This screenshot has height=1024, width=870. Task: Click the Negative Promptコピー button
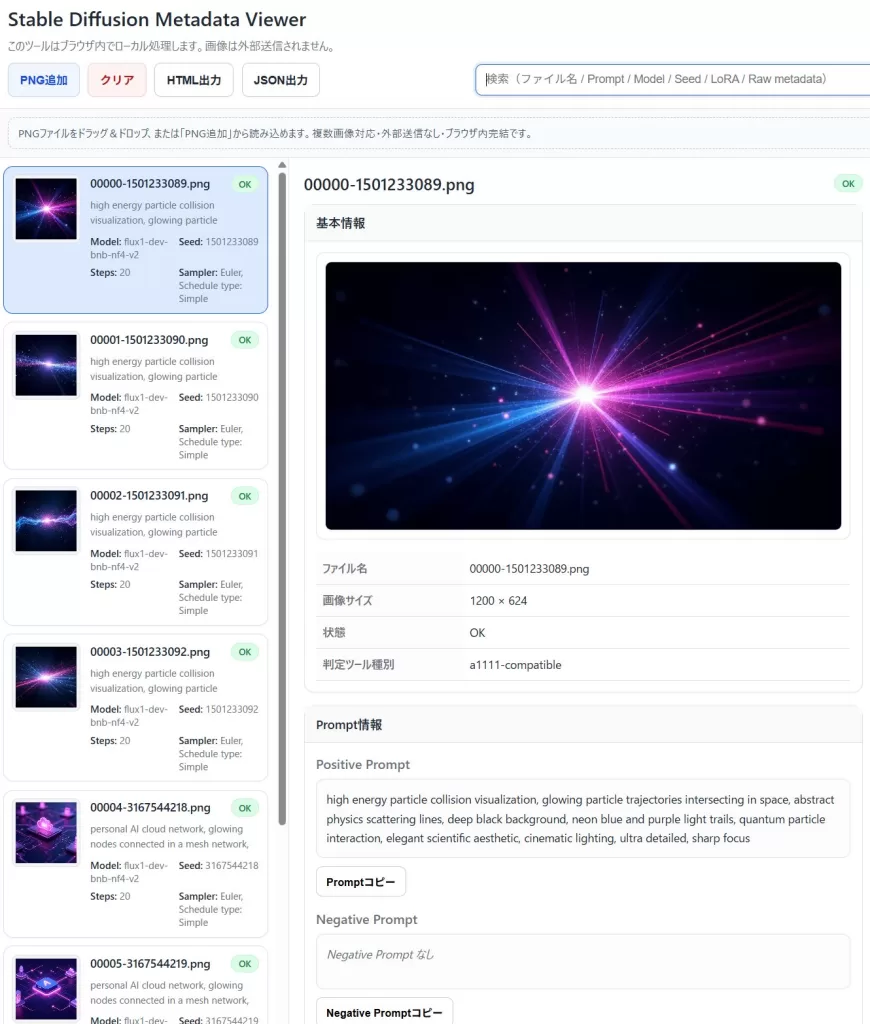[x=384, y=1012]
